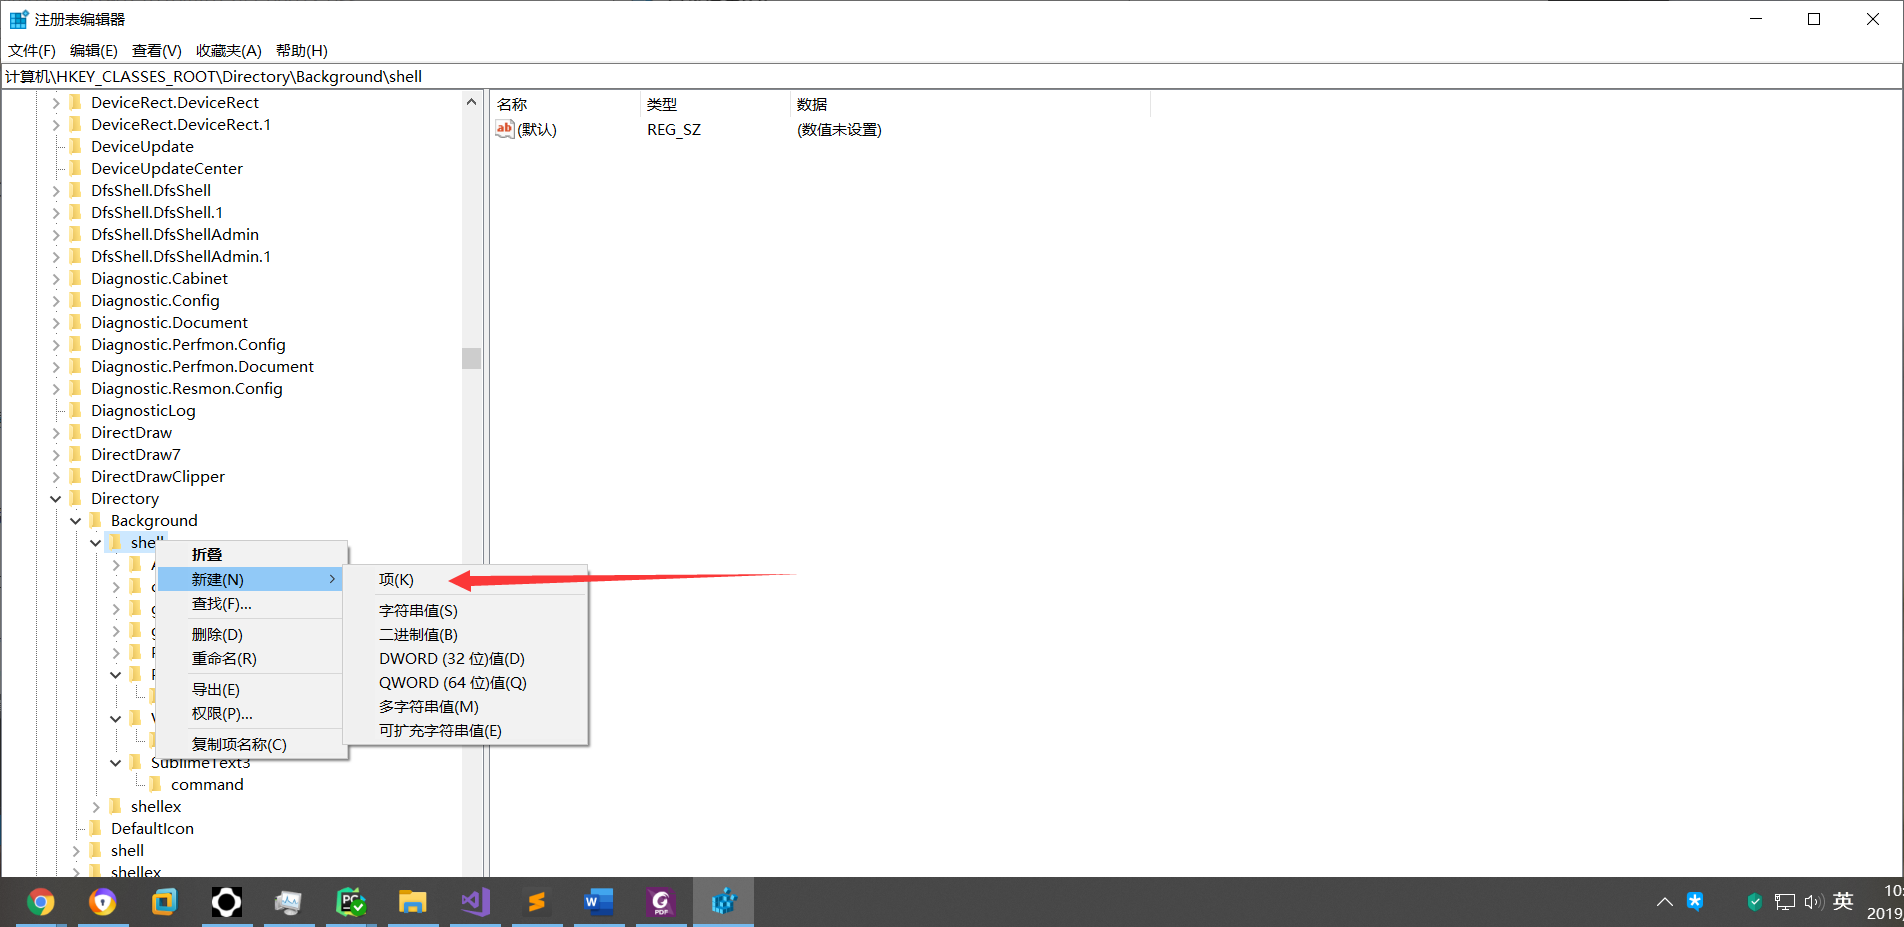Click 复制项名称(C) in the context menu
Viewport: 1904px width, 927px height.
252,744
